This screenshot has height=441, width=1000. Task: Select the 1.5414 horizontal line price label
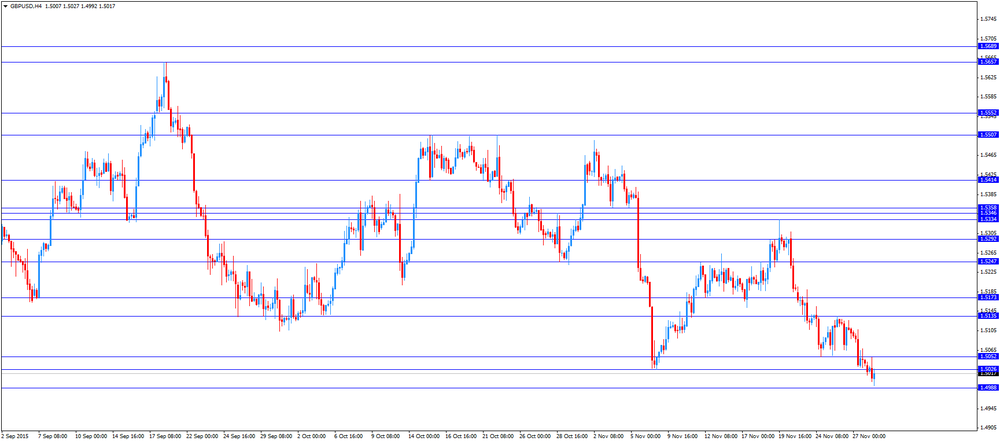pyautogui.click(x=987, y=180)
